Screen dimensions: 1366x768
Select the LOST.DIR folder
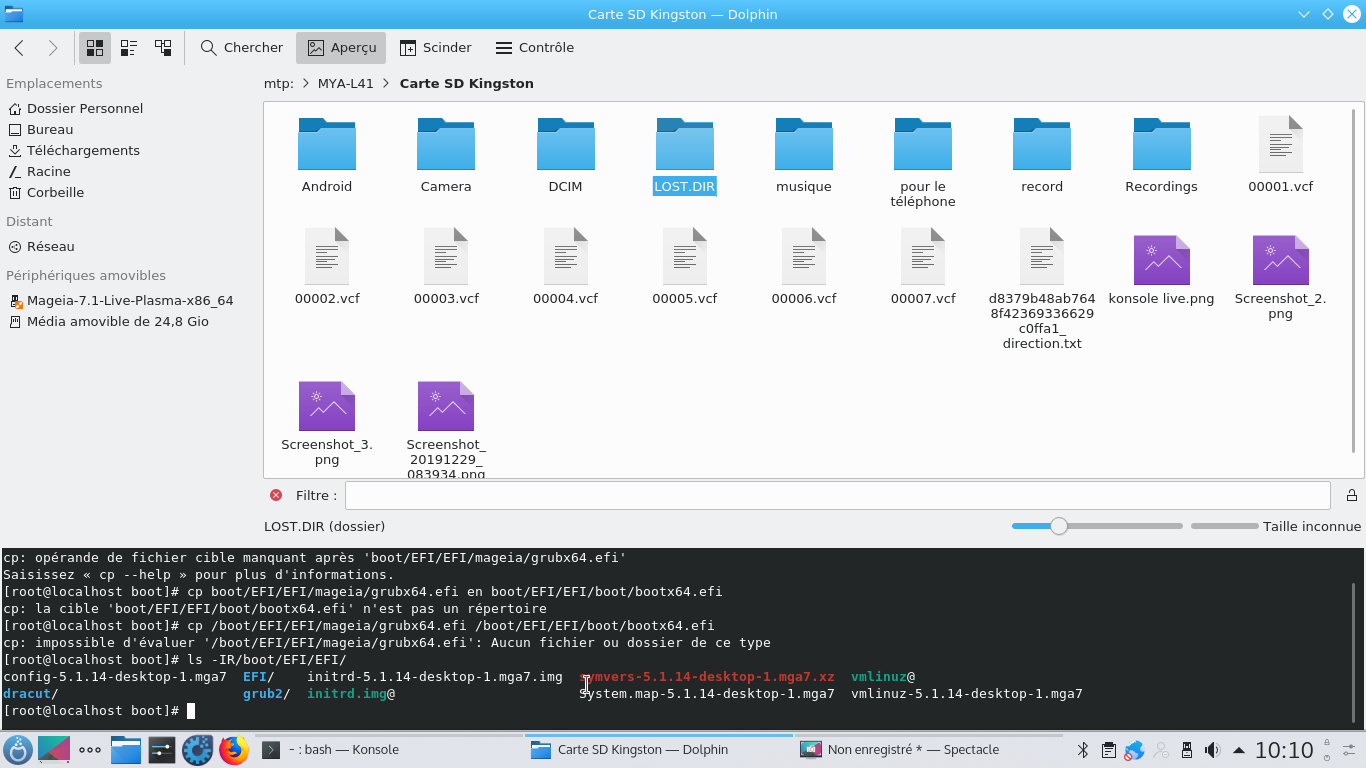pos(684,155)
